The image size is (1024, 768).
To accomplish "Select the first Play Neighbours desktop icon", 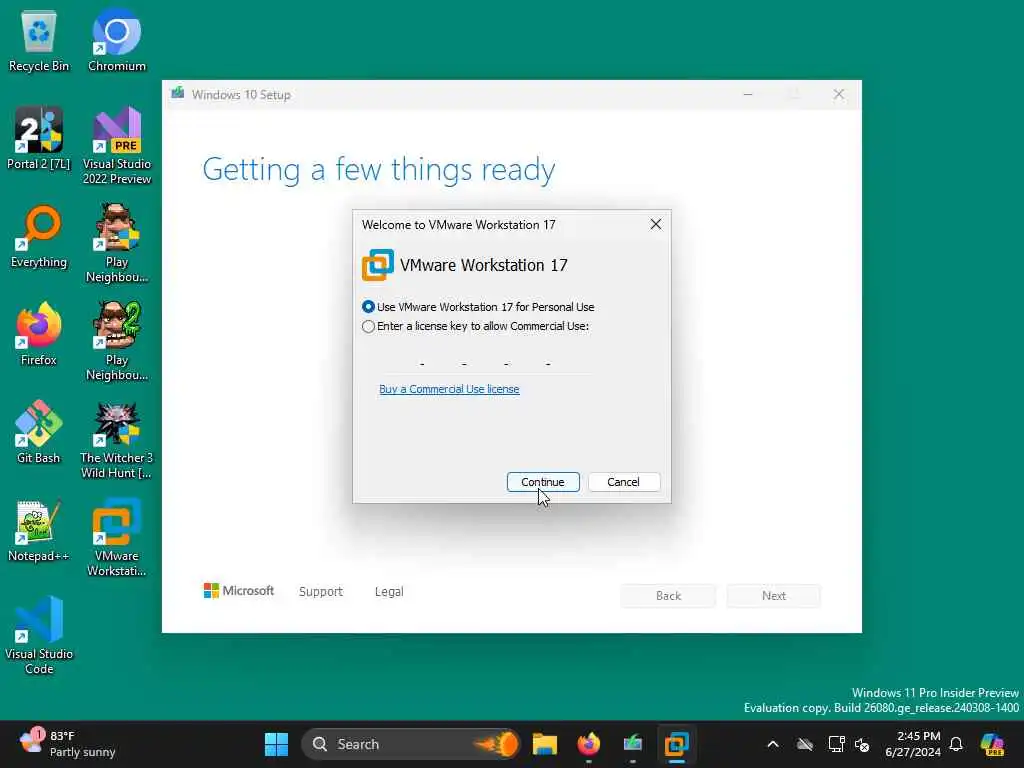I will (117, 243).
